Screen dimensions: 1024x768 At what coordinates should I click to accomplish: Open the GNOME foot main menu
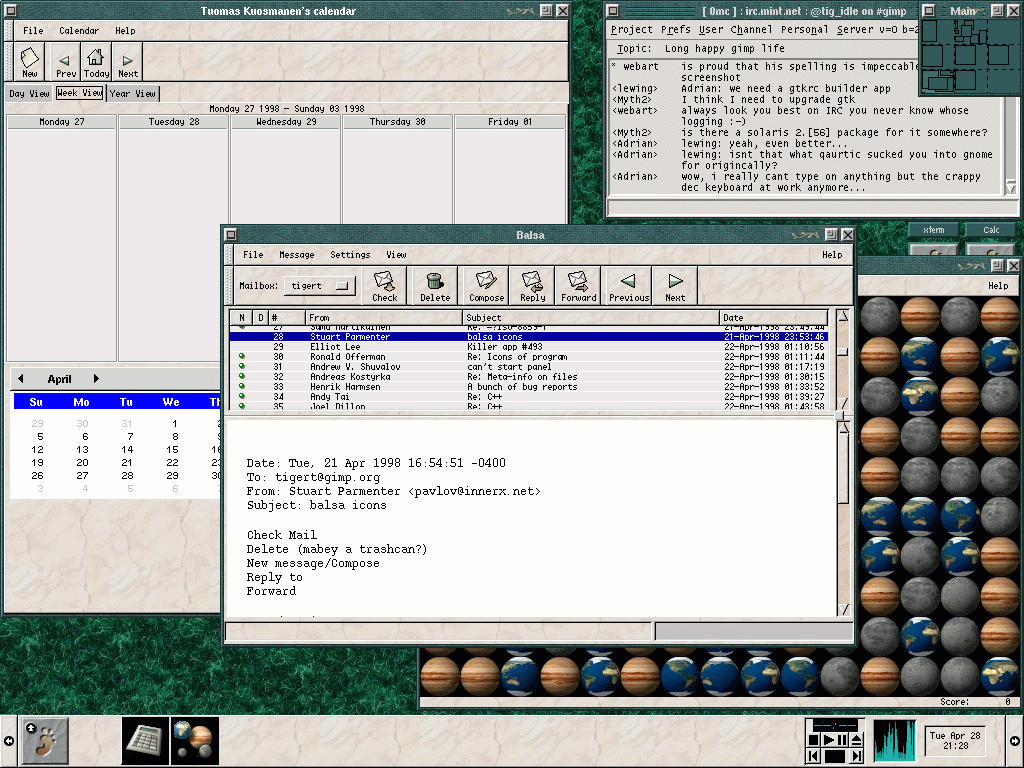44,741
